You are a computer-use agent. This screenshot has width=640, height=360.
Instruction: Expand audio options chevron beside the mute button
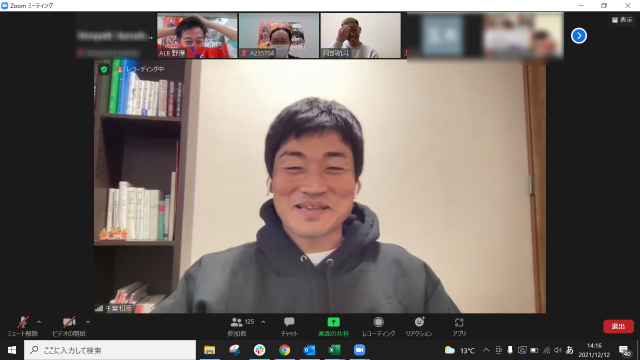point(39,322)
